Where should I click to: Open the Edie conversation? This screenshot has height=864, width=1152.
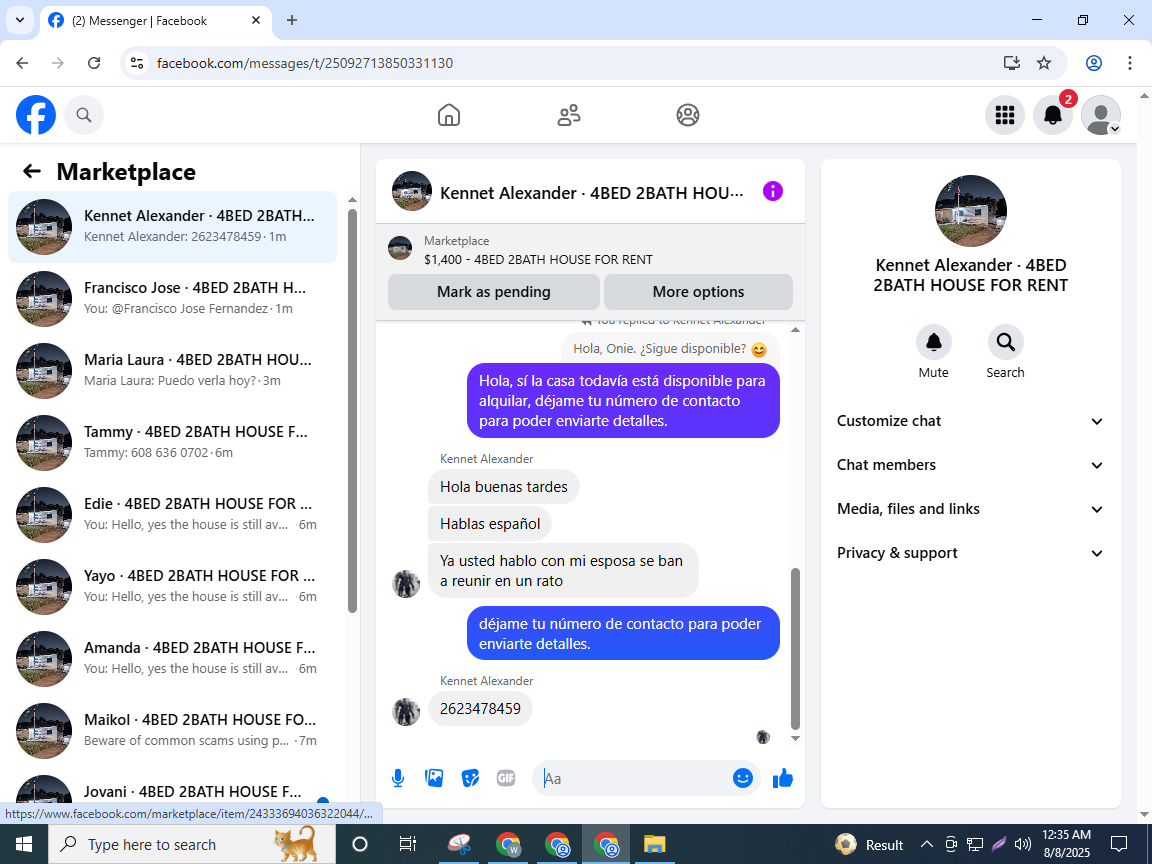pyautogui.click(x=173, y=514)
